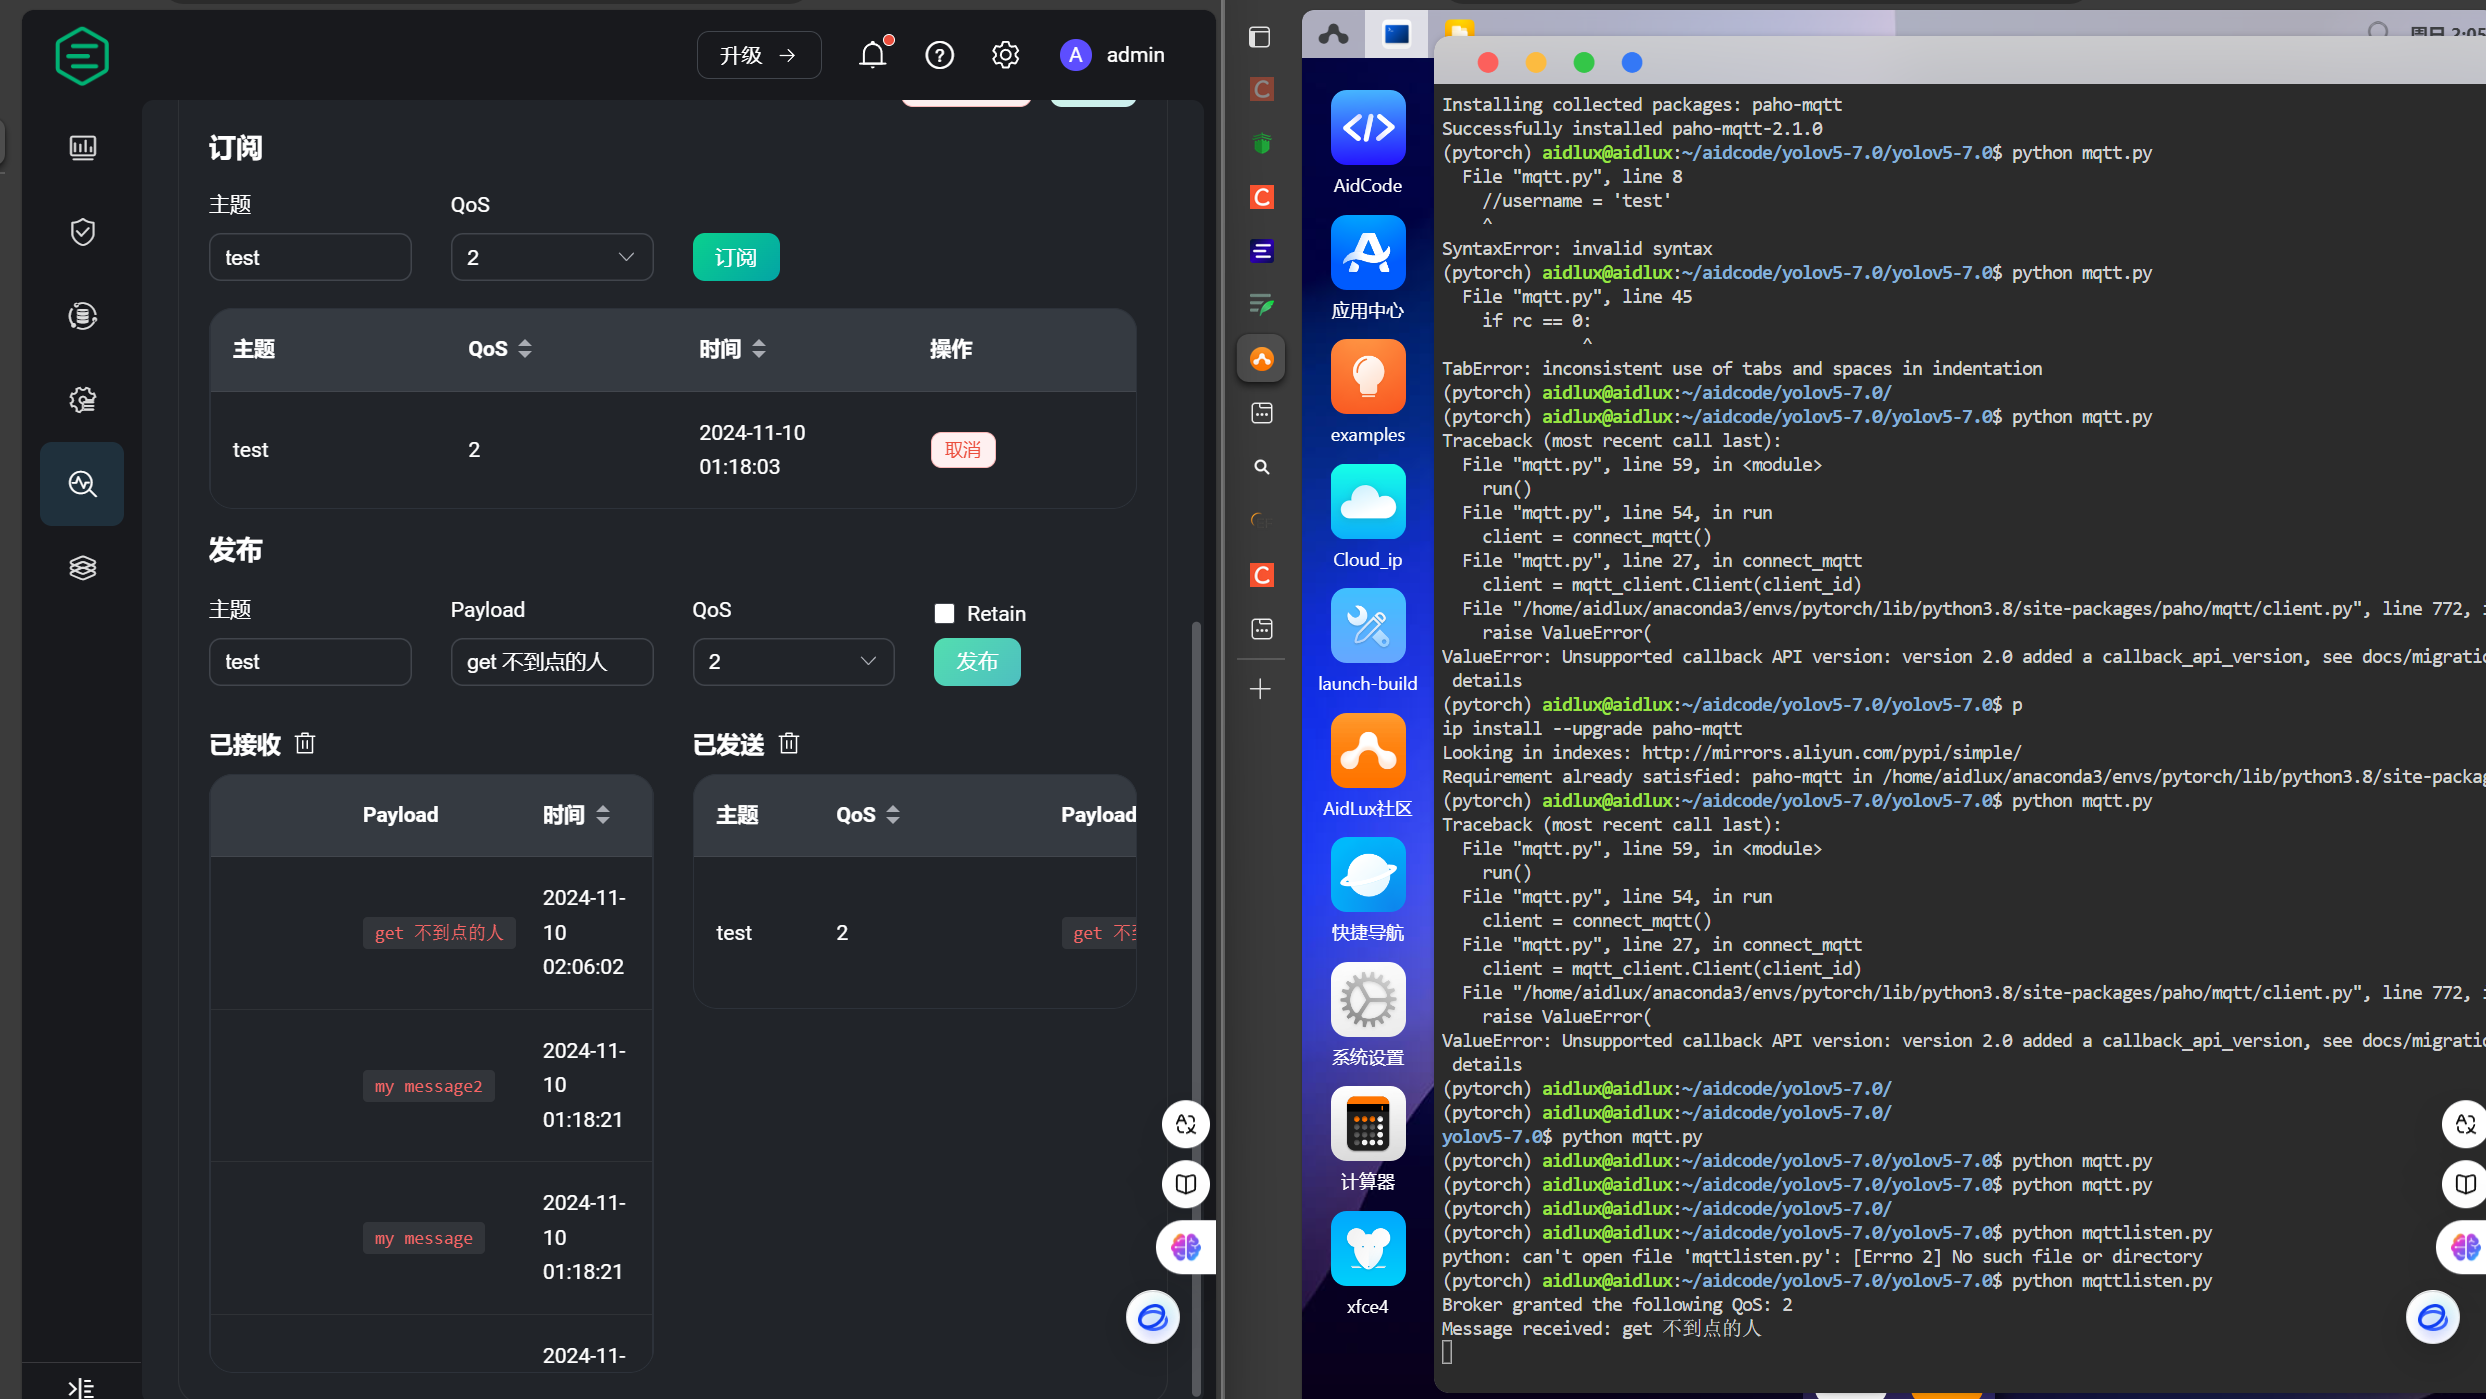The height and width of the screenshot is (1399, 2486).
Task: Open the notification bell icon
Action: point(872,55)
